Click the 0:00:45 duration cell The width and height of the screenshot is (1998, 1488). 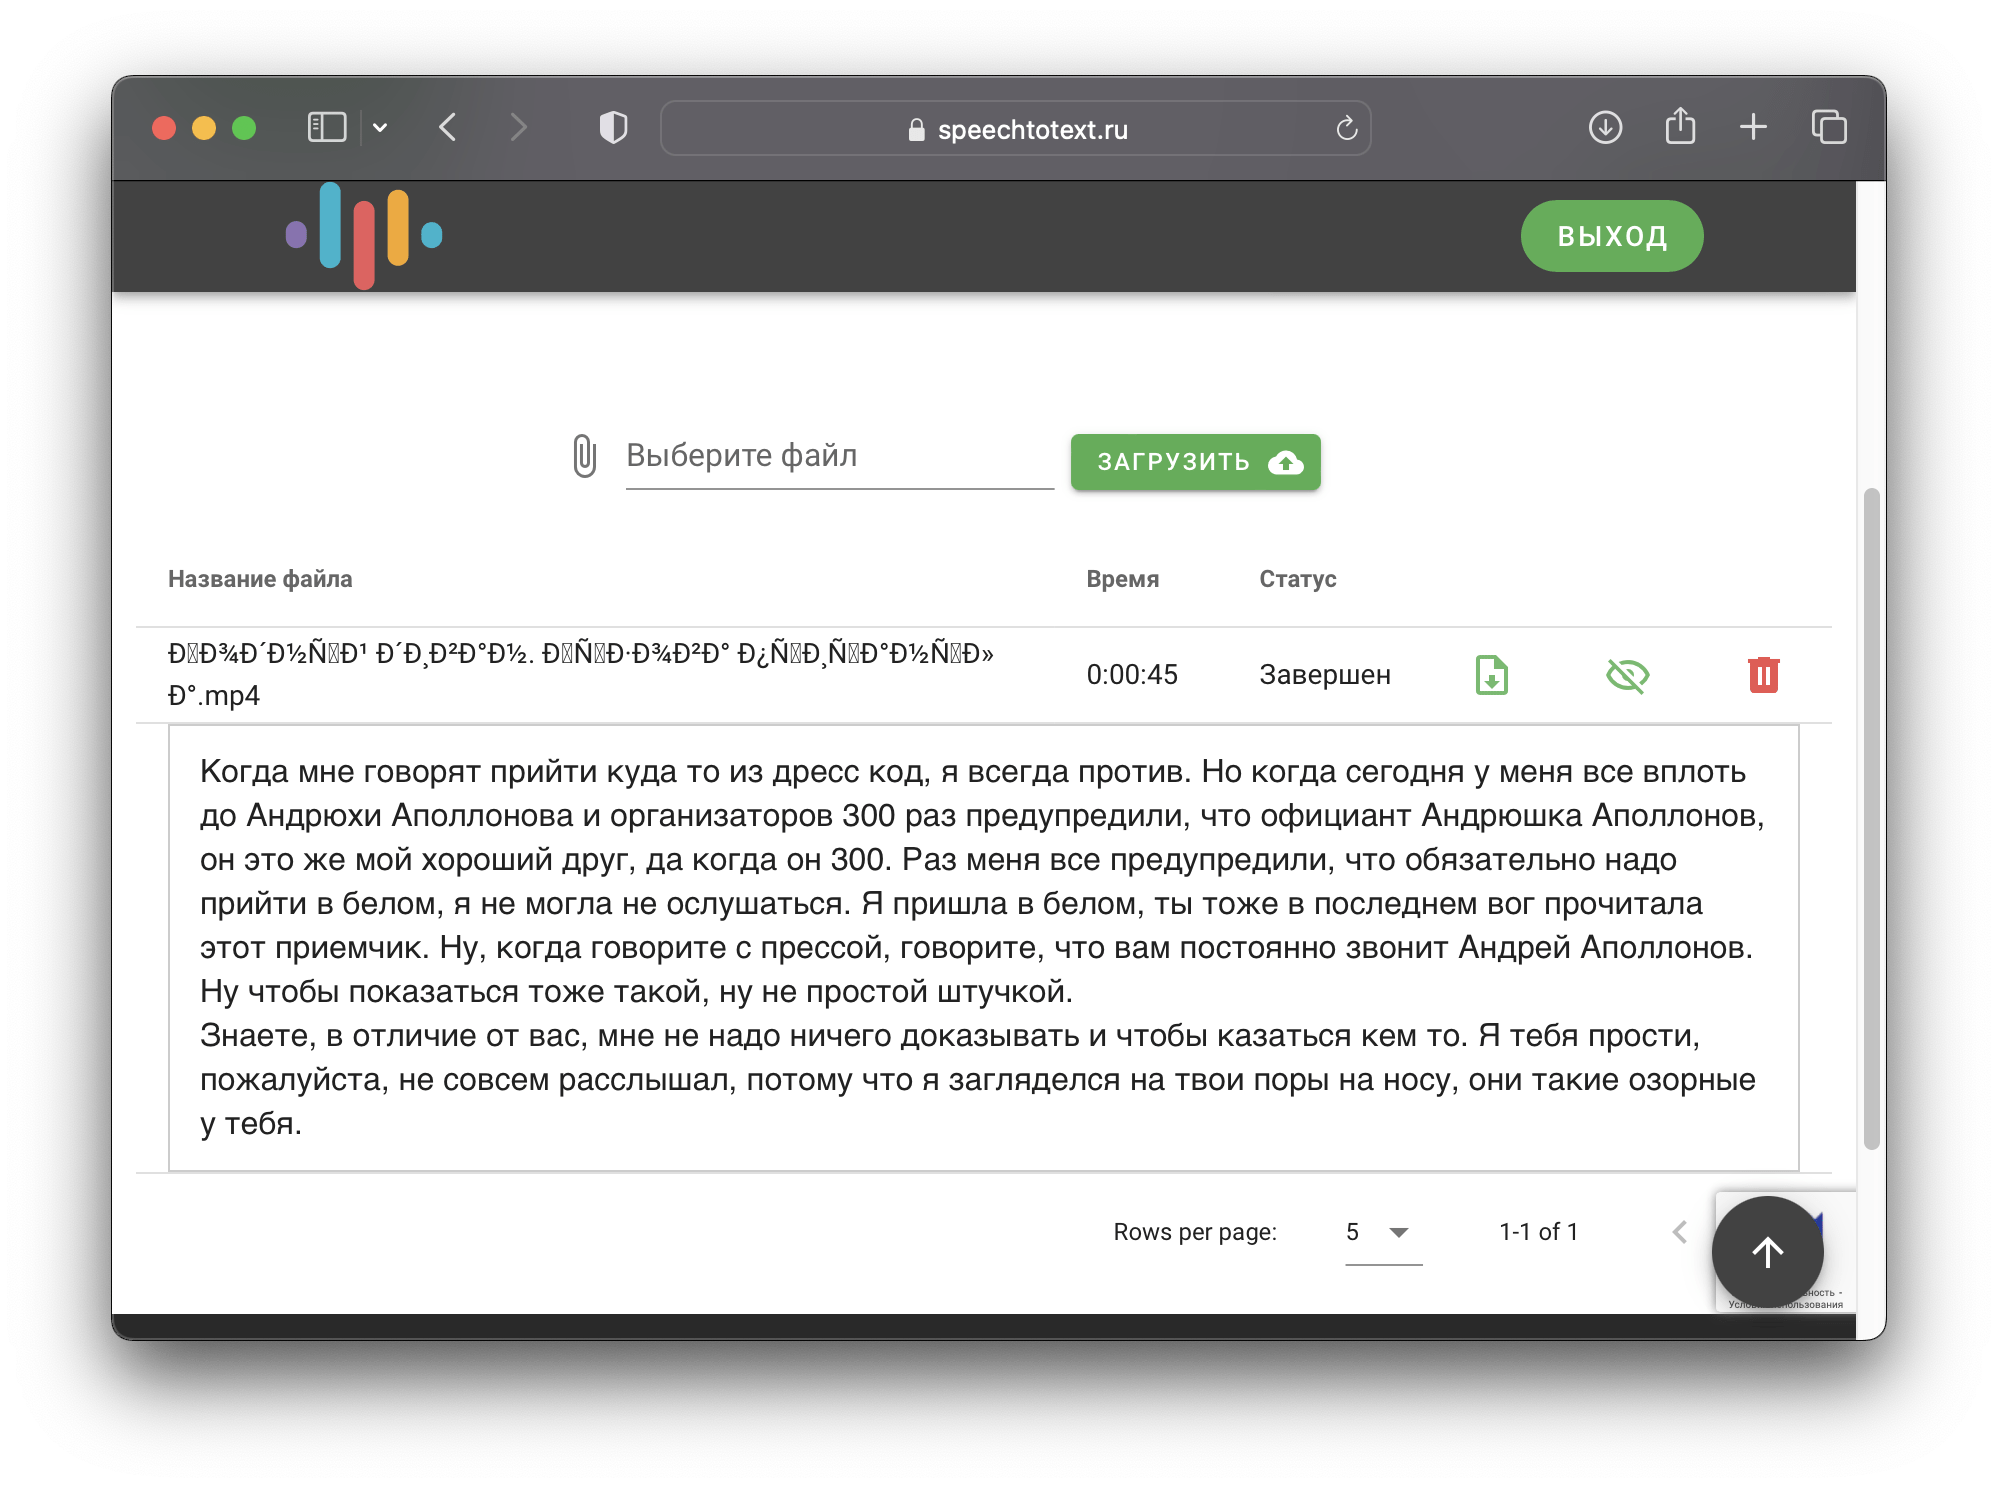[1132, 675]
